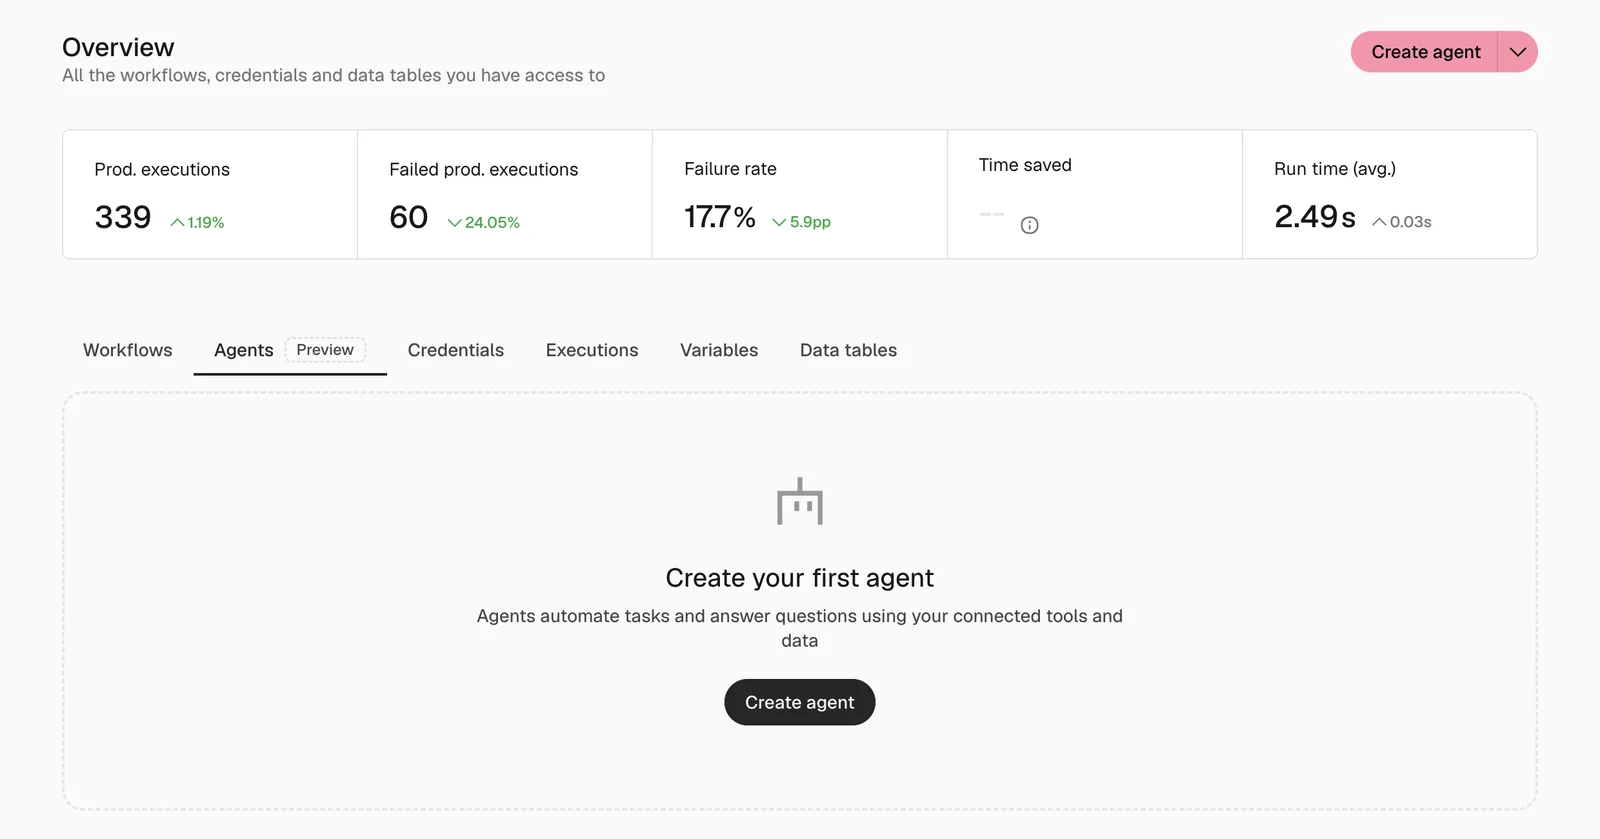Open the Credentials tab
The height and width of the screenshot is (839, 1600).
click(456, 350)
